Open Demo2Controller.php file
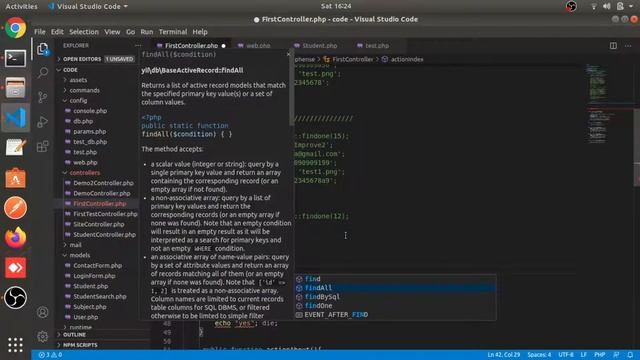The height and width of the screenshot is (360, 640). tap(103, 183)
